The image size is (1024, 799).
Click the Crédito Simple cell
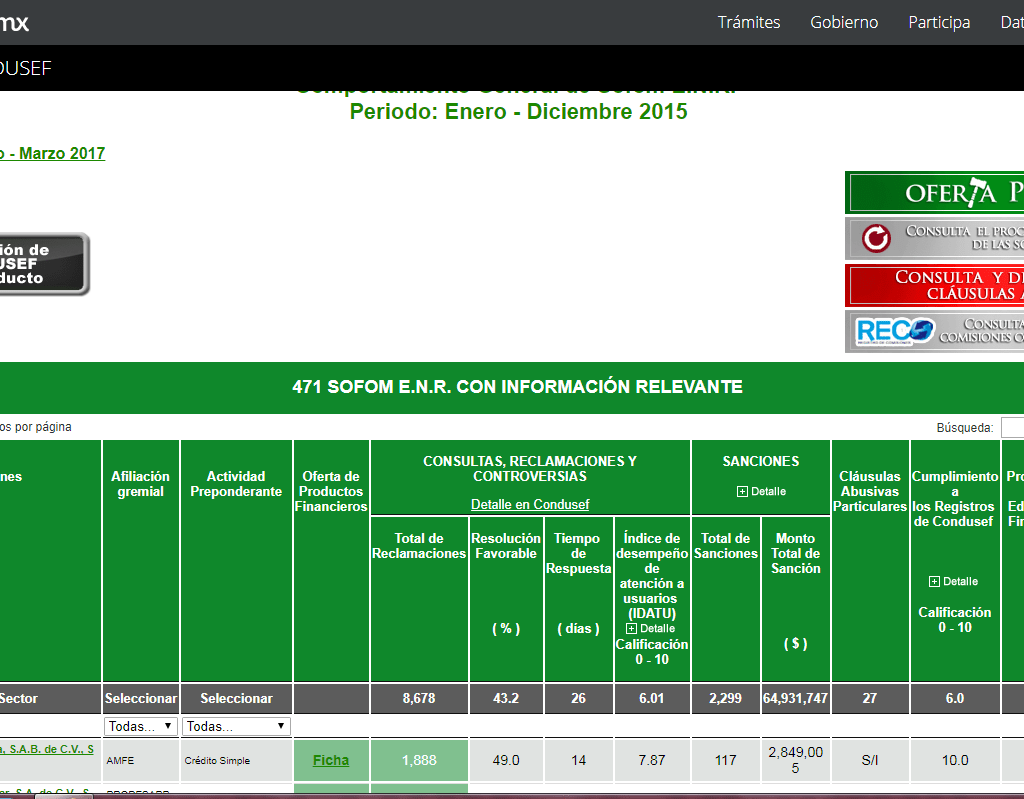(236, 760)
